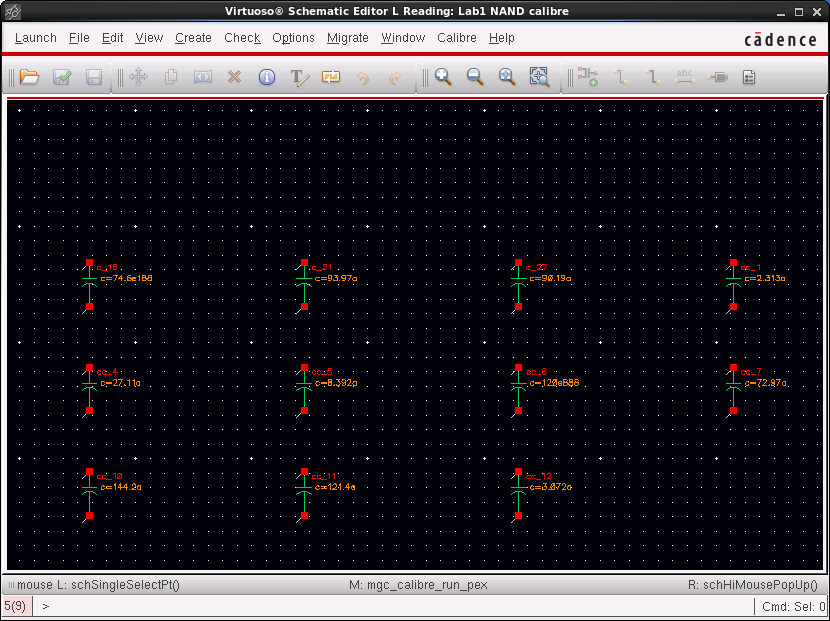Click the Check and Save icon
This screenshot has width=830, height=621.
coord(62,77)
